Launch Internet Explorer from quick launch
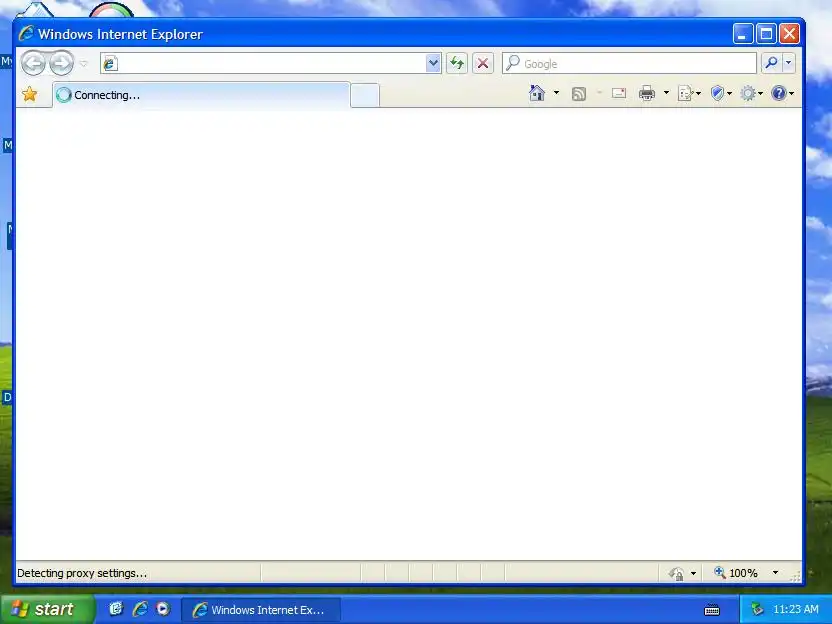The height and width of the screenshot is (624, 832). 140,609
